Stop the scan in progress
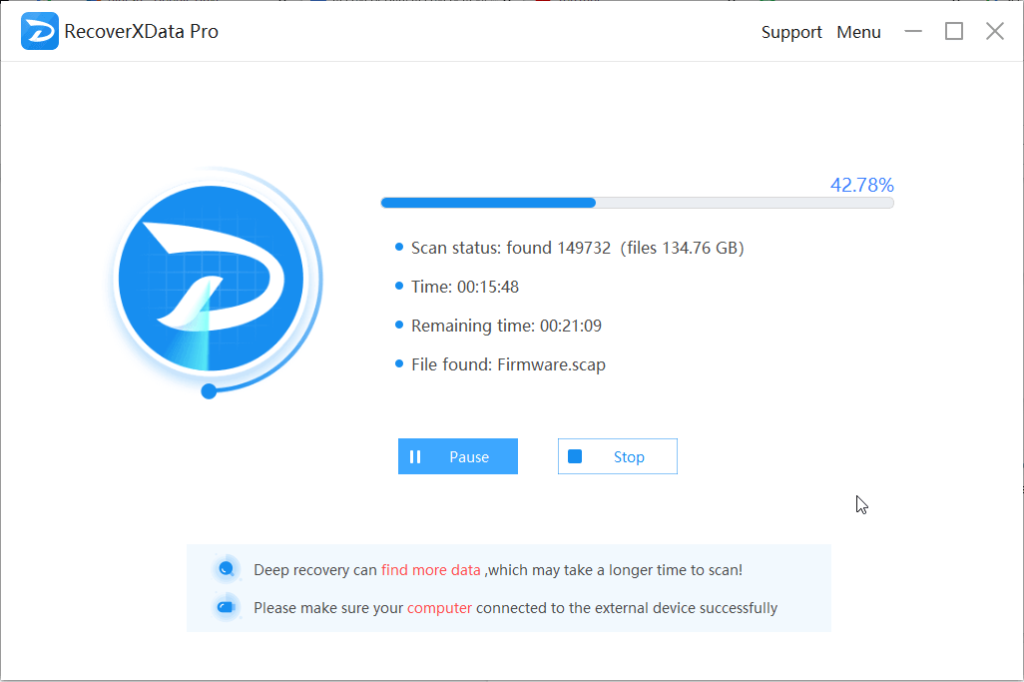The image size is (1024, 682). pos(617,456)
